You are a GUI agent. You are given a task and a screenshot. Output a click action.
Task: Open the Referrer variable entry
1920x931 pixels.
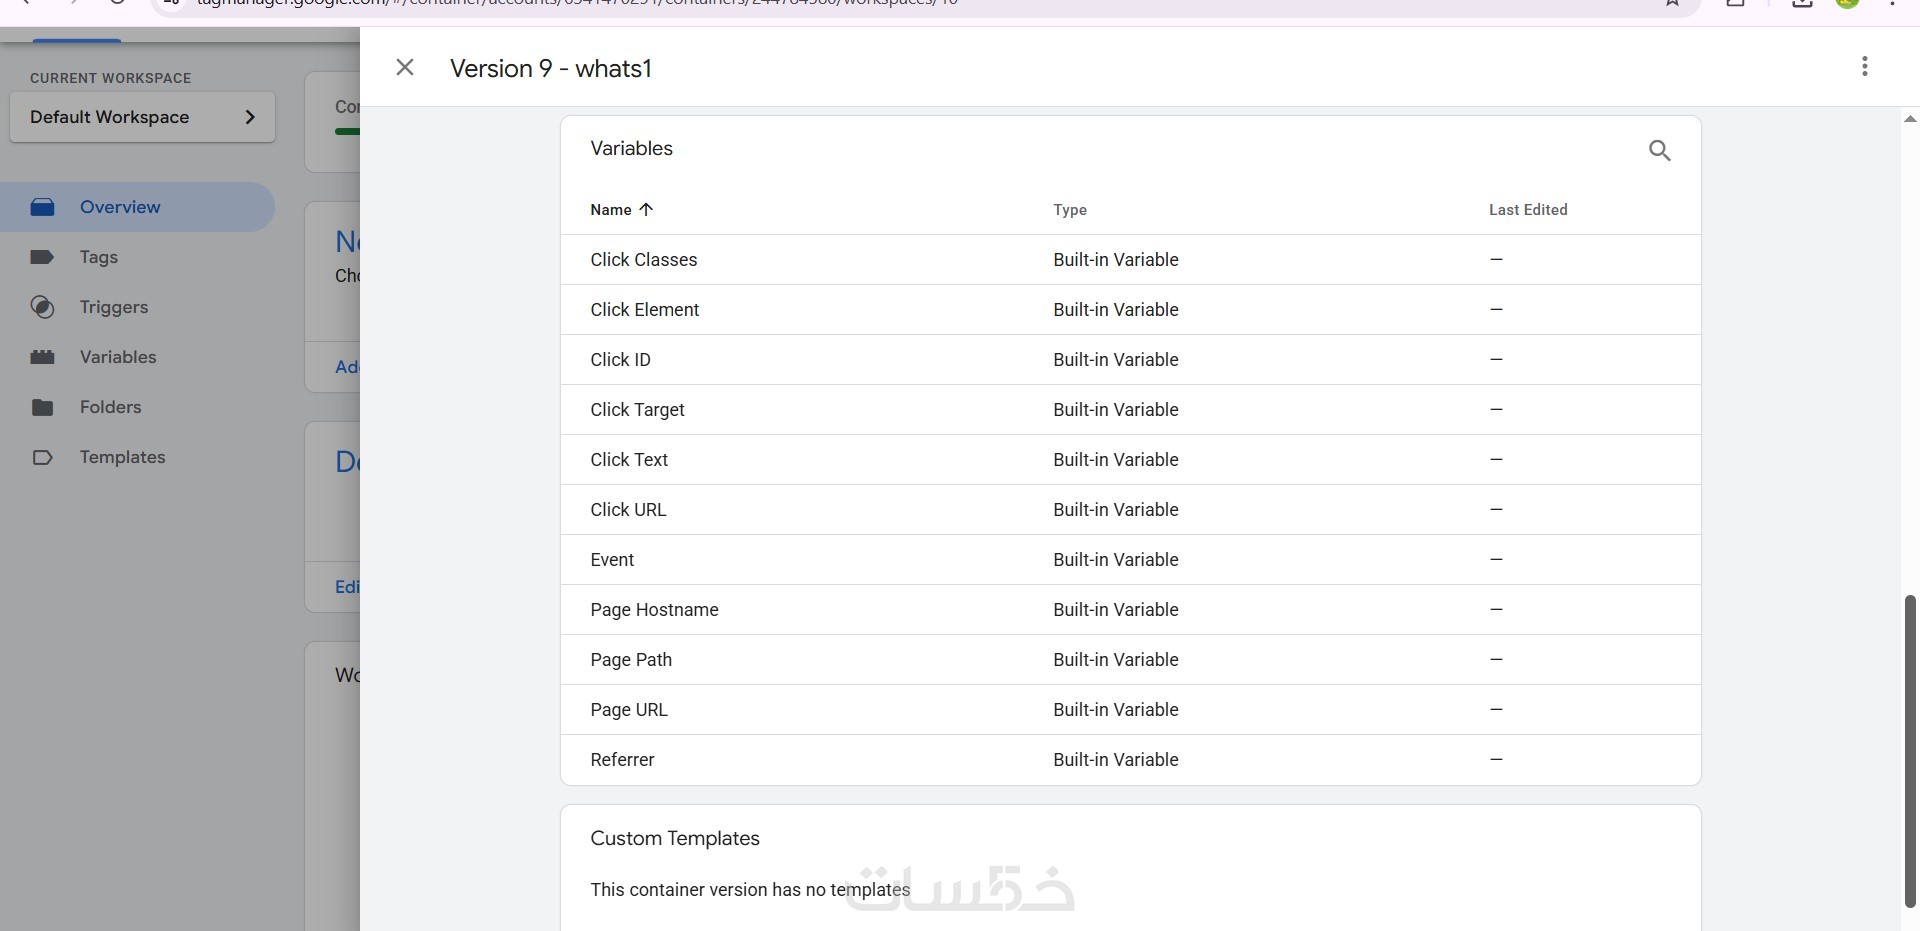point(622,760)
